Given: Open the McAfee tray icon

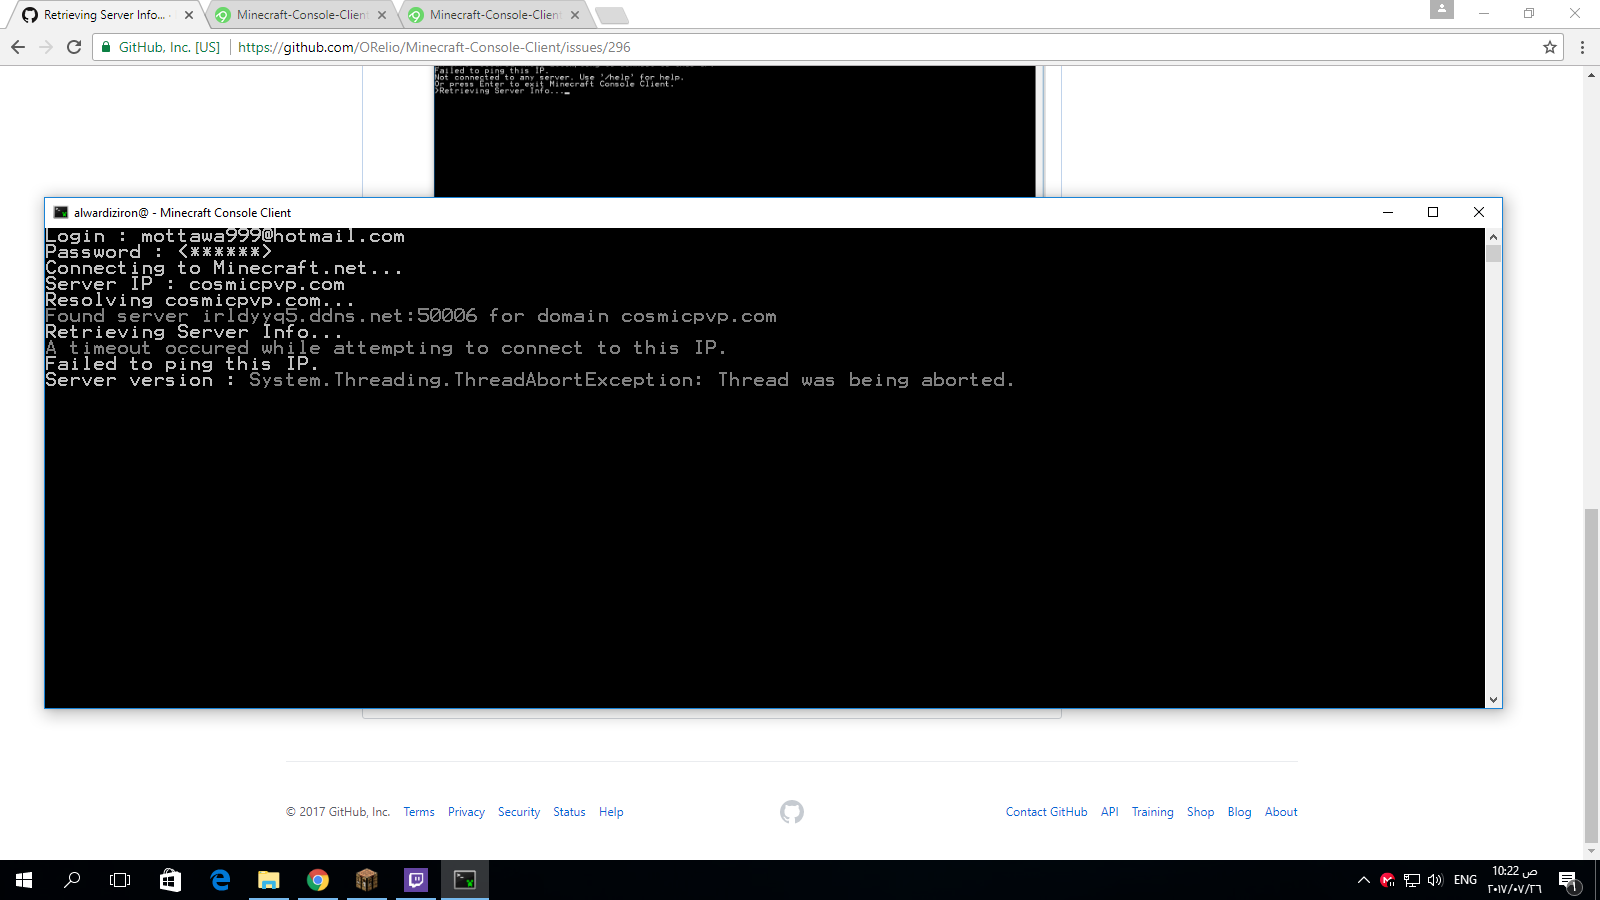Looking at the screenshot, I should coord(1387,881).
